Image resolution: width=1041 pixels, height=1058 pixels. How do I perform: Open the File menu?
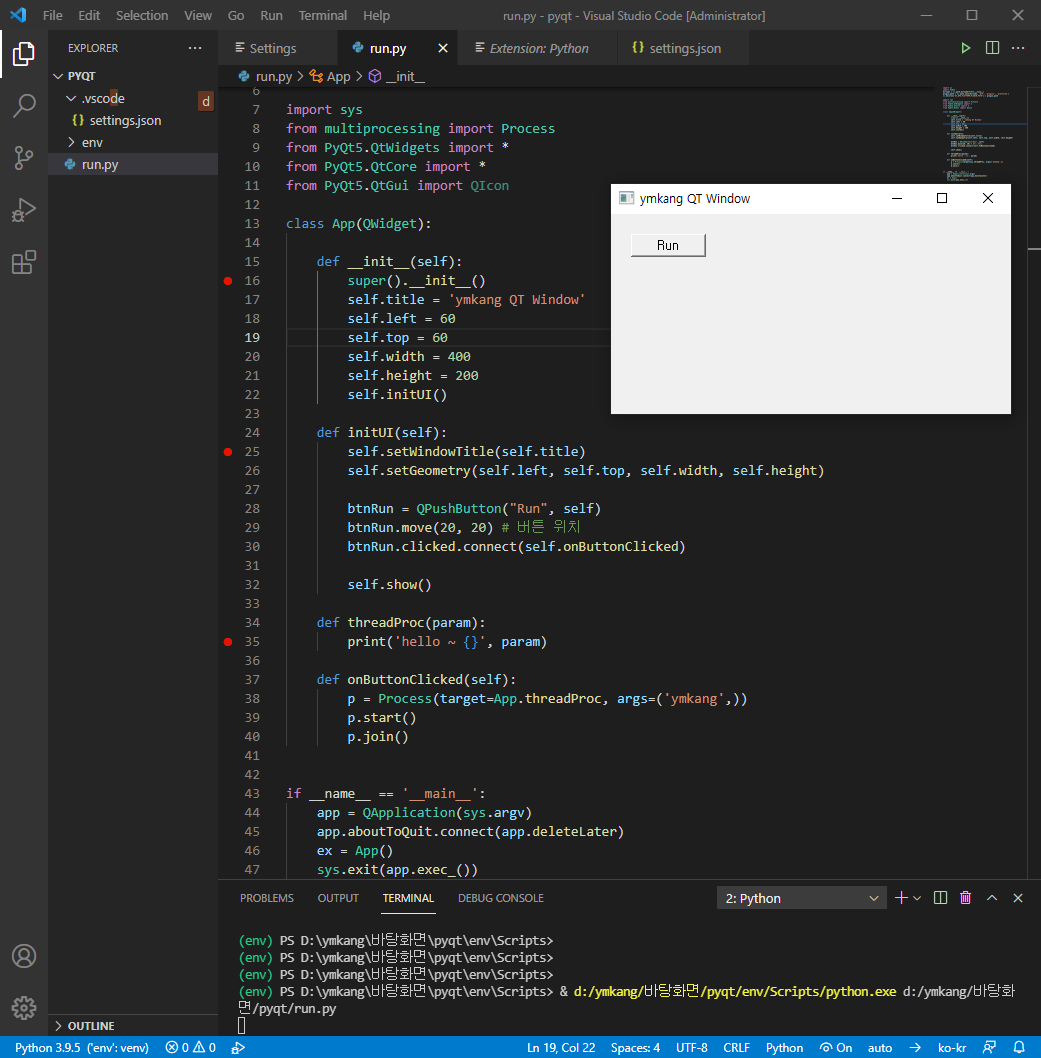tap(53, 15)
